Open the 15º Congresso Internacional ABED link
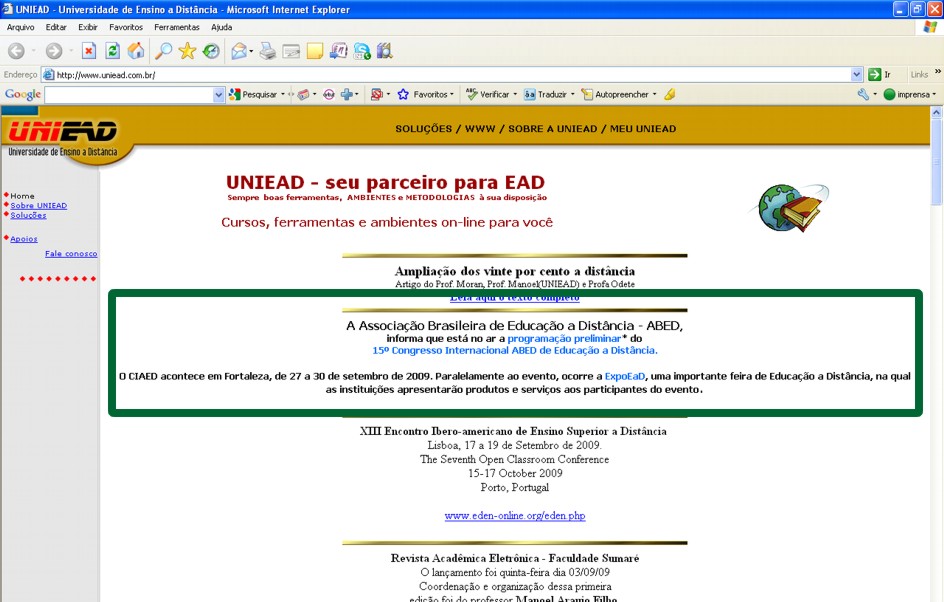Viewport: 944px width, 602px height. coord(515,350)
